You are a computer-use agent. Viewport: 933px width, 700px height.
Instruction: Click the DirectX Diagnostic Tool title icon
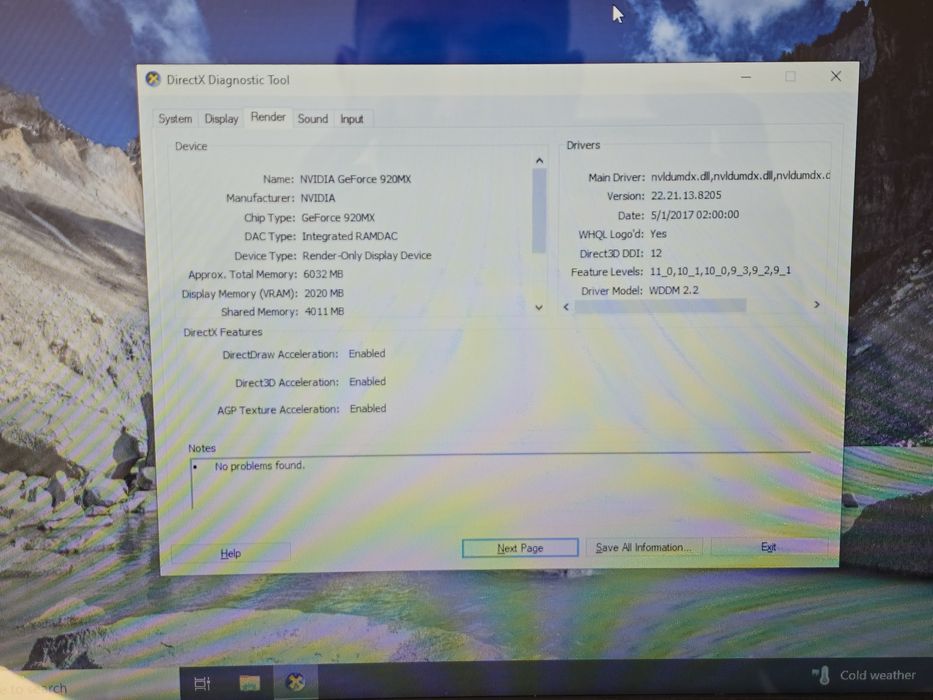[x=153, y=79]
